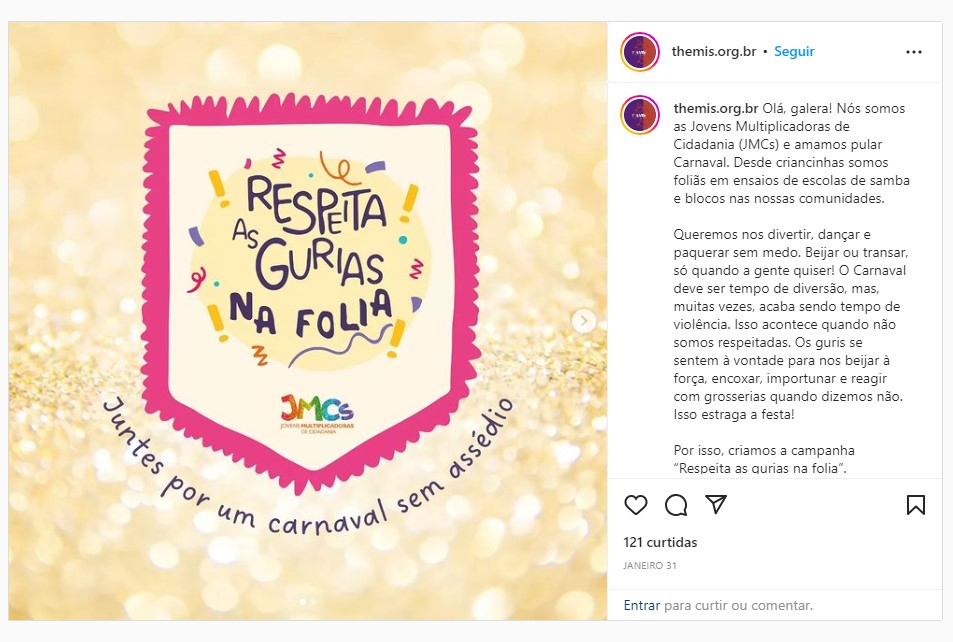Image resolution: width=953 pixels, height=642 pixels.
Task: Toggle saved status with the bookmark ribbon
Action: (915, 506)
